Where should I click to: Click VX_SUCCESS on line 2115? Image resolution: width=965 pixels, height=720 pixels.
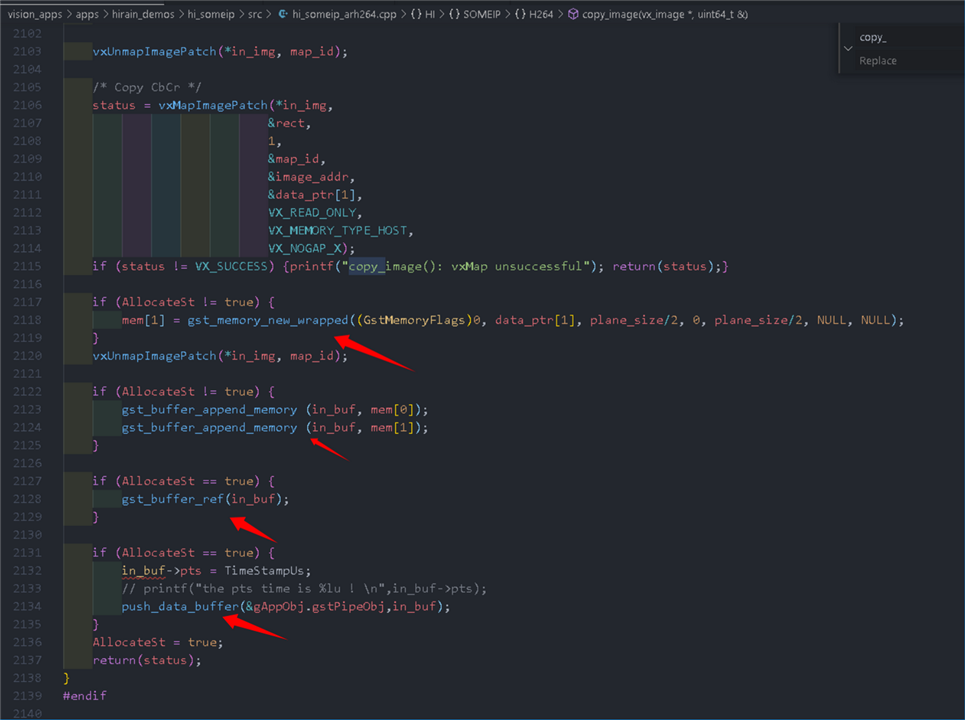(231, 266)
